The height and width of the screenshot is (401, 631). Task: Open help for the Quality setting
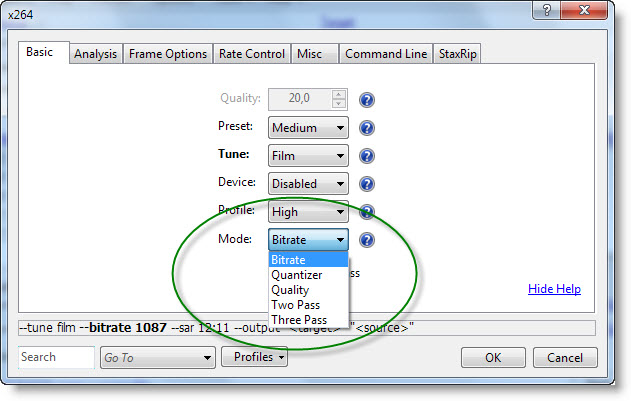(367, 100)
